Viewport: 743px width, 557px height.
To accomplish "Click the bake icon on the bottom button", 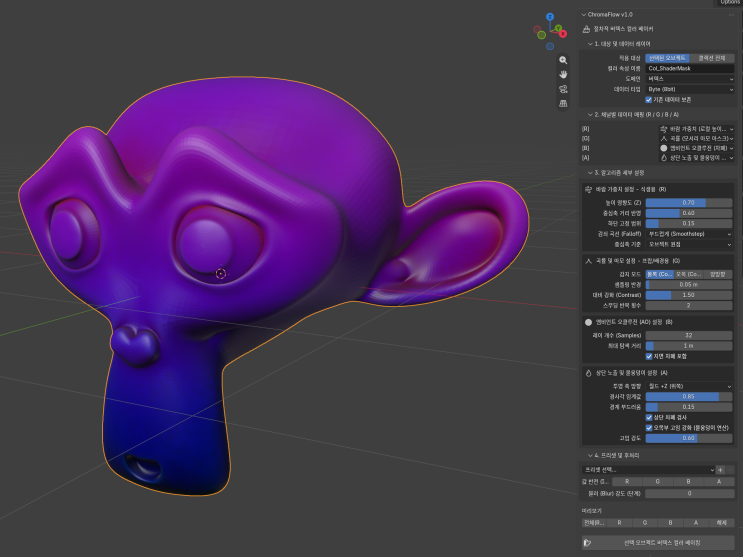I will [587, 542].
